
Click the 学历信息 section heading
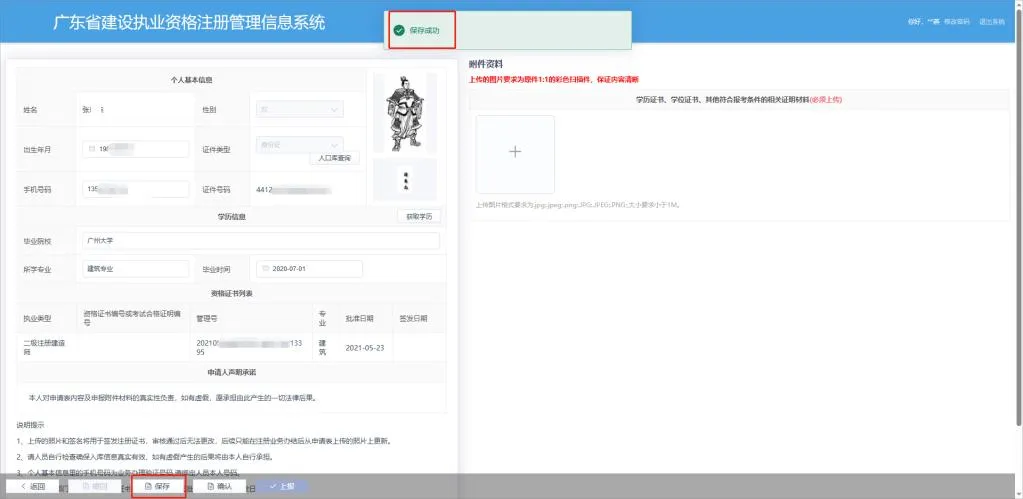[x=232, y=216]
